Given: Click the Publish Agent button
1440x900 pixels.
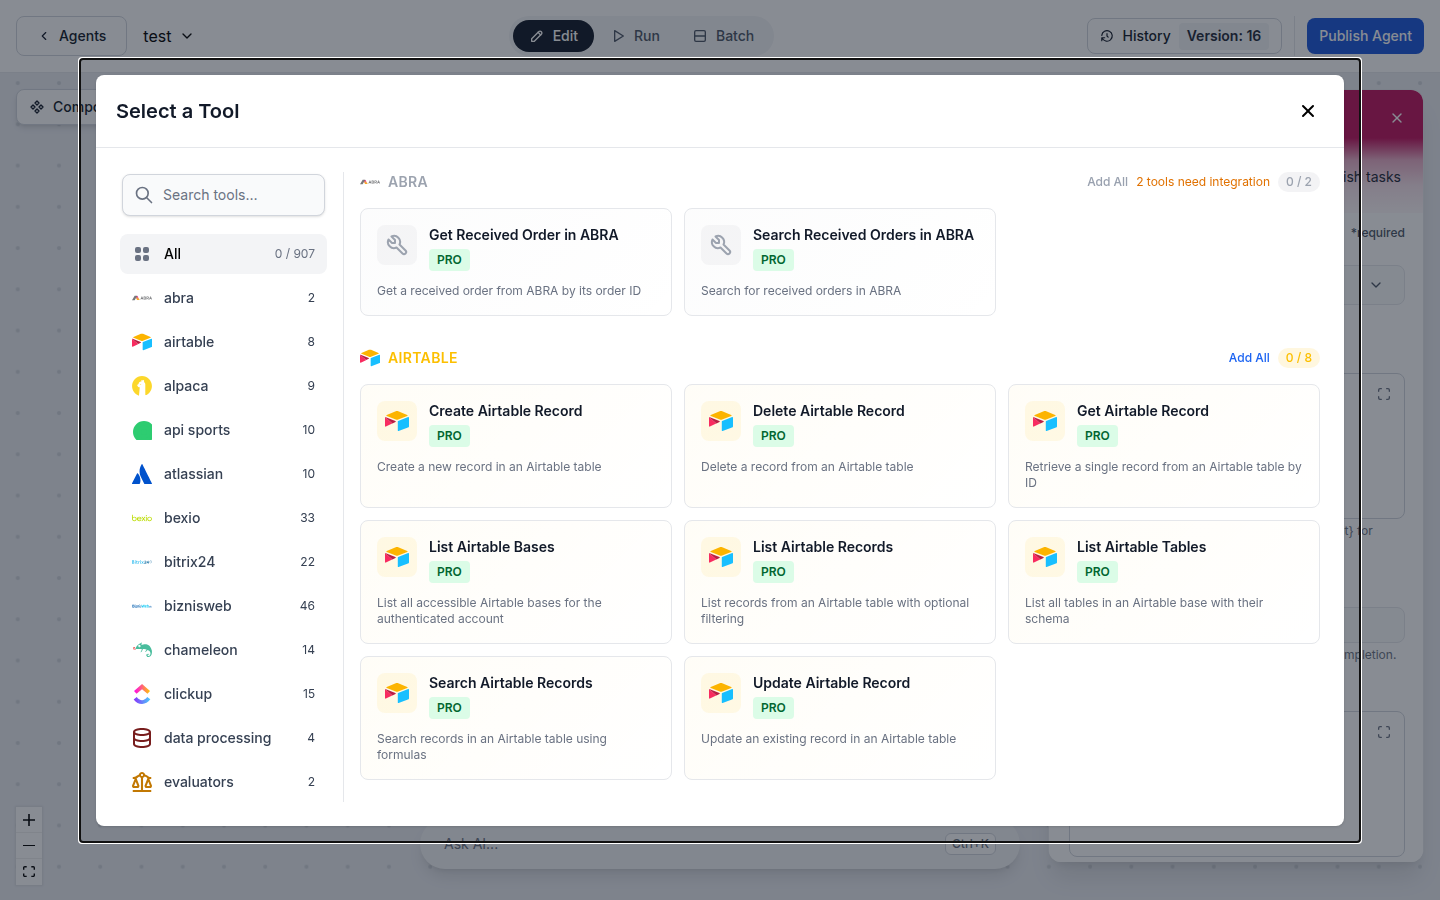Looking at the screenshot, I should pyautogui.click(x=1364, y=35).
